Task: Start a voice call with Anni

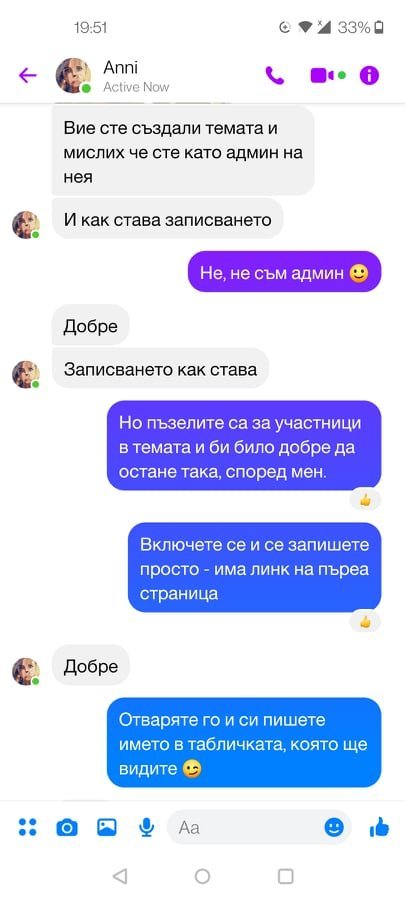Action: pos(274,75)
